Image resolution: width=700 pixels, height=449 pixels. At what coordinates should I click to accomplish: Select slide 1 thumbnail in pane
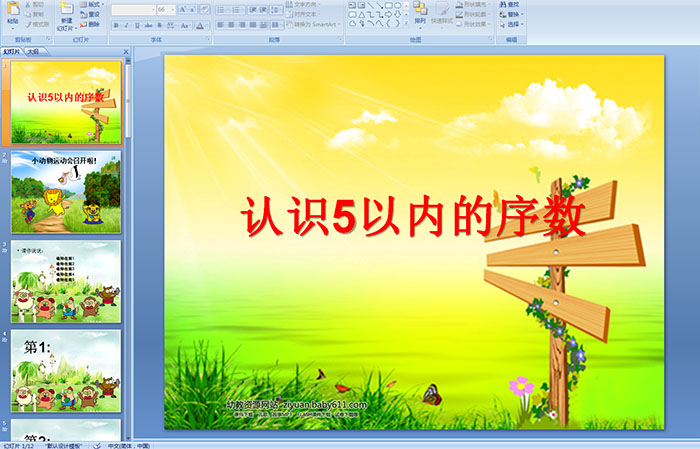point(66,103)
